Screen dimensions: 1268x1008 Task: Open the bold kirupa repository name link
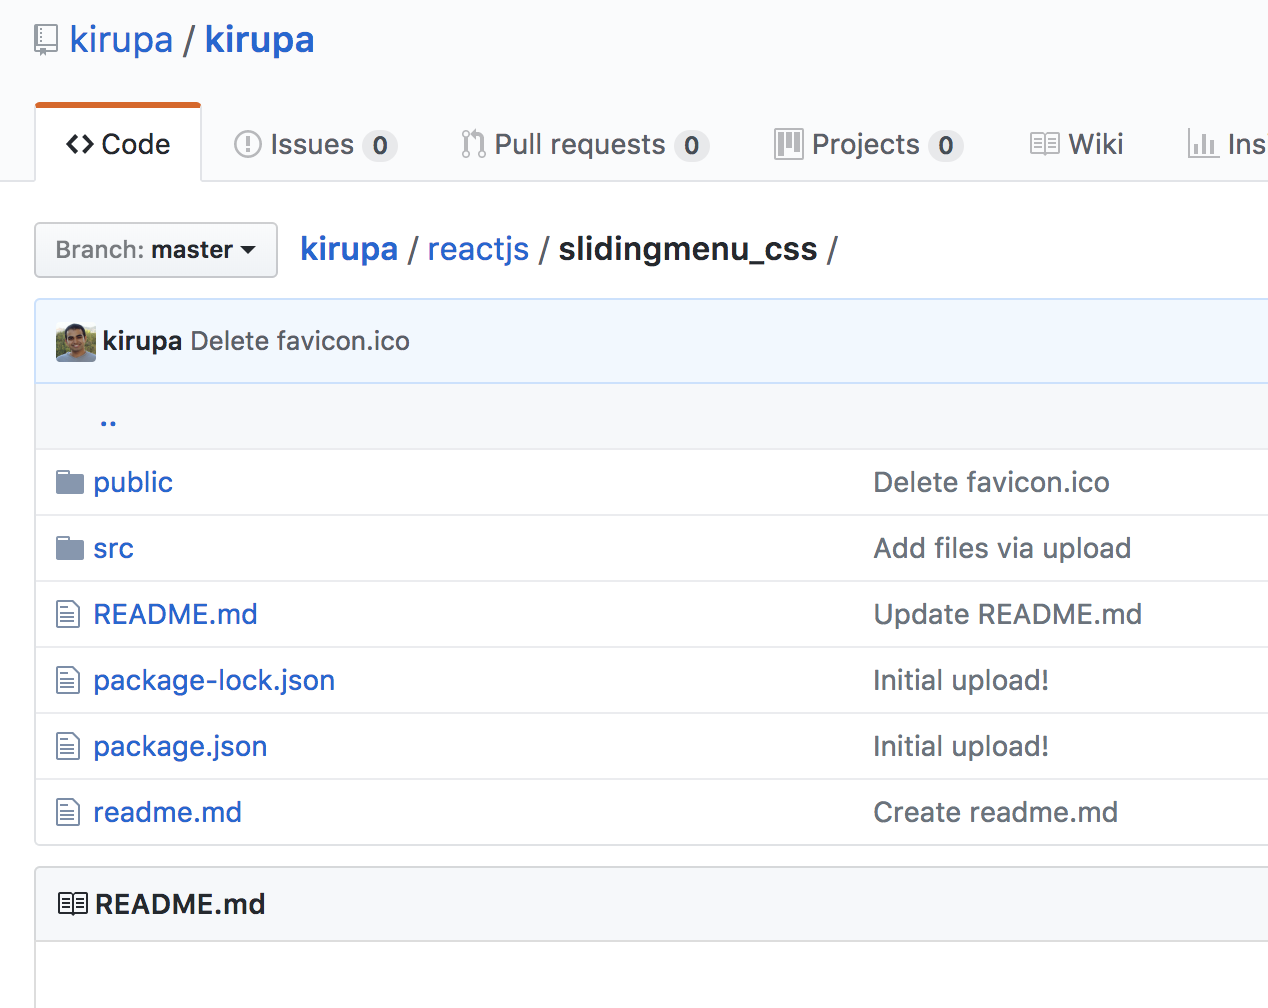click(259, 40)
